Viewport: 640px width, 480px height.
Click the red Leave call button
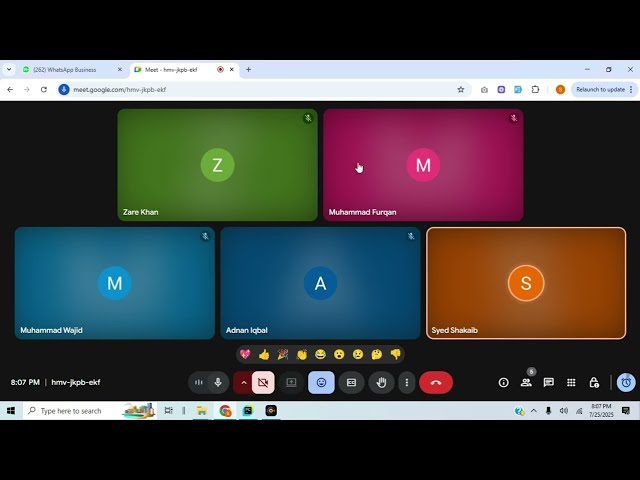(435, 382)
